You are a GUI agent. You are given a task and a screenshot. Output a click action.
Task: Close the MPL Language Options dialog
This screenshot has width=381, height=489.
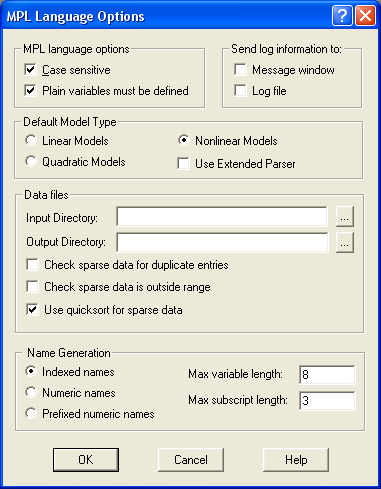[x=366, y=16]
